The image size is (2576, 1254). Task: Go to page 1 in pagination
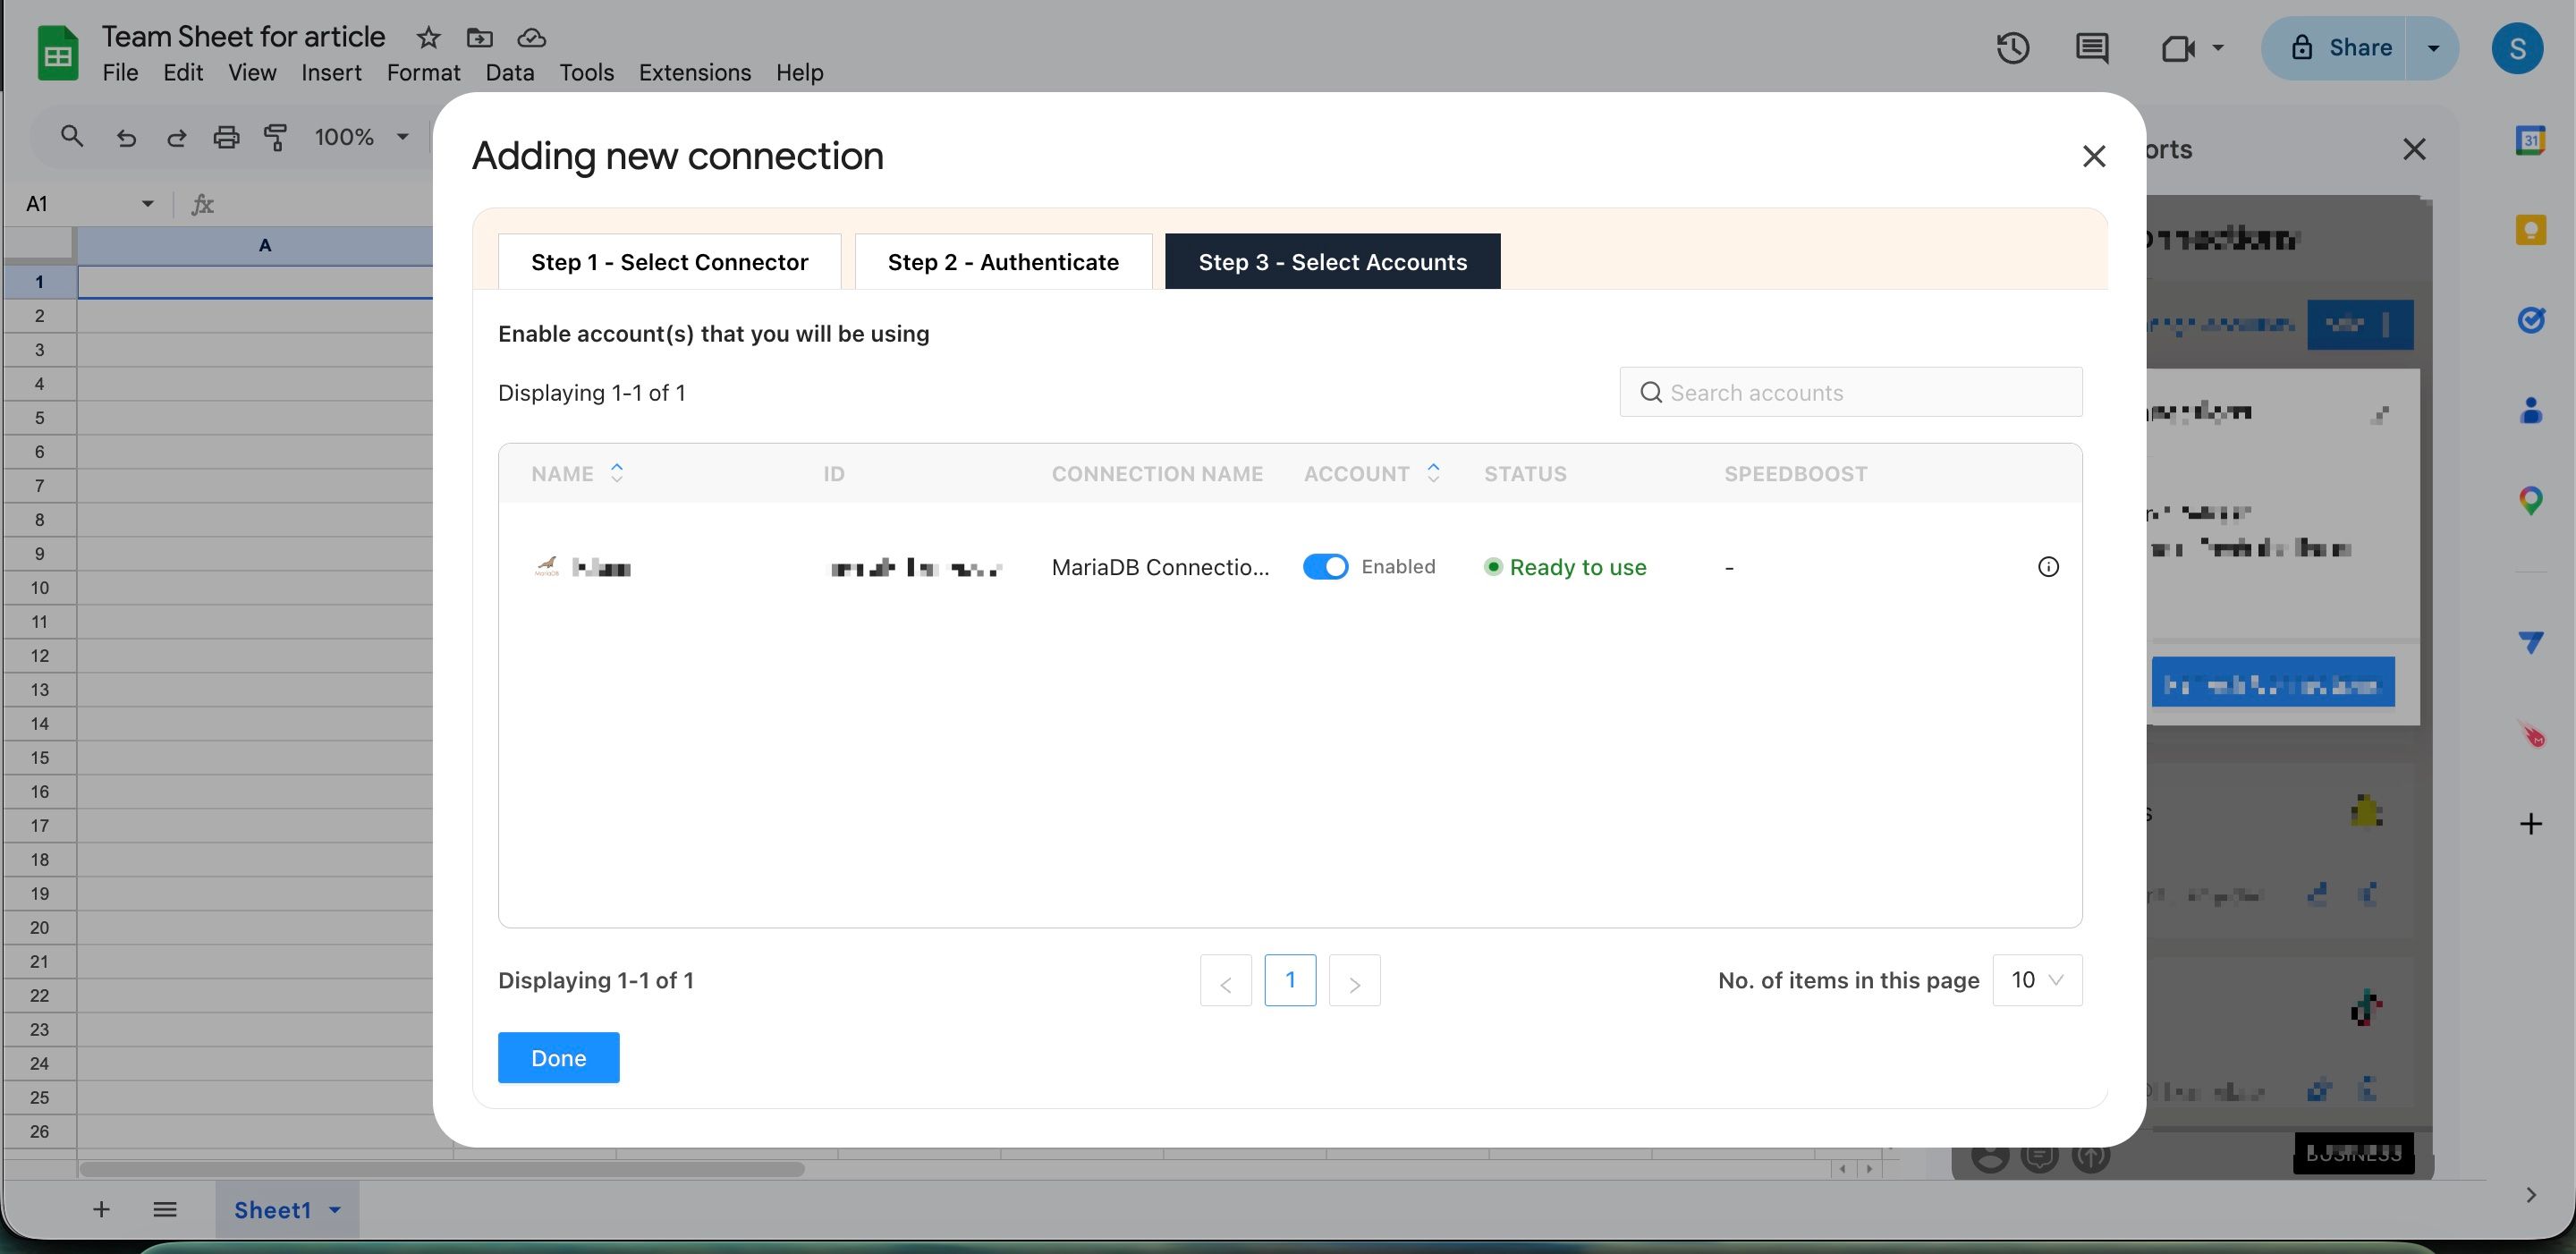(x=1289, y=980)
